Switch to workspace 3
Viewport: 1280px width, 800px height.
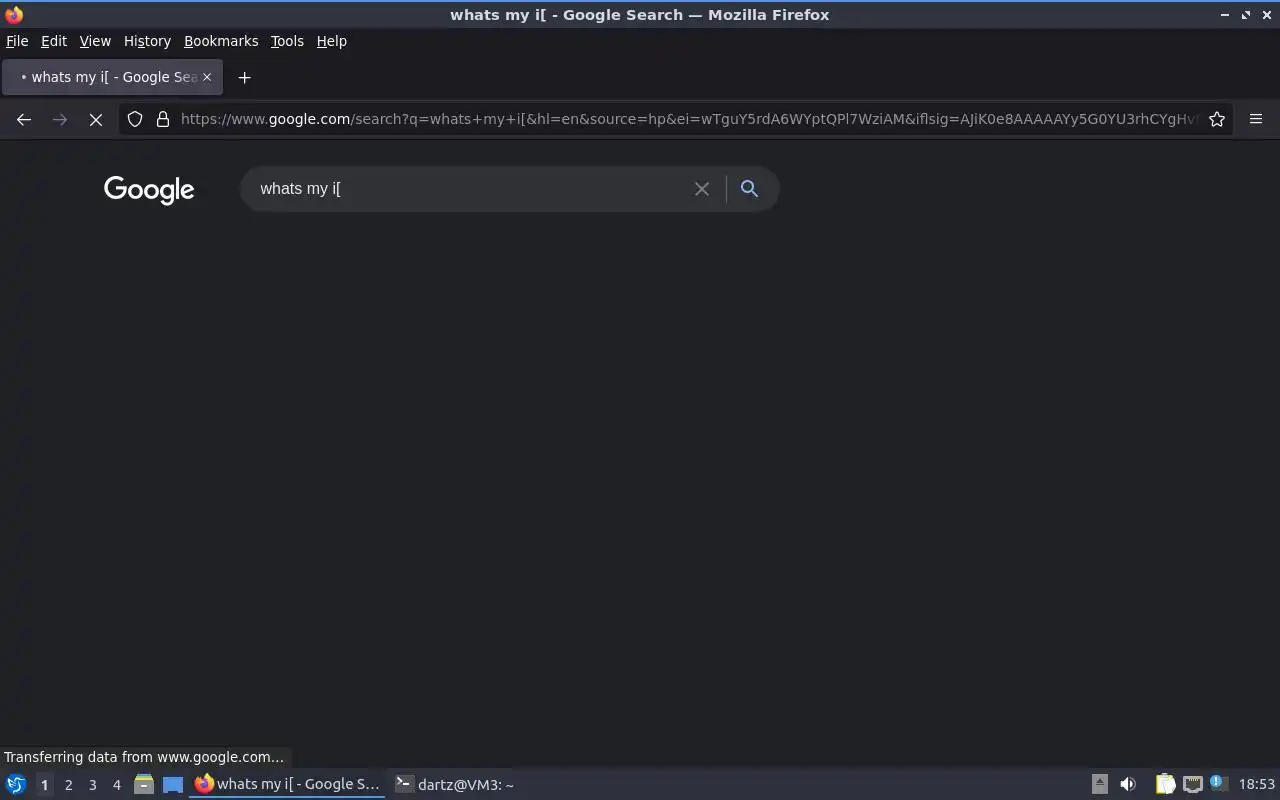point(92,785)
